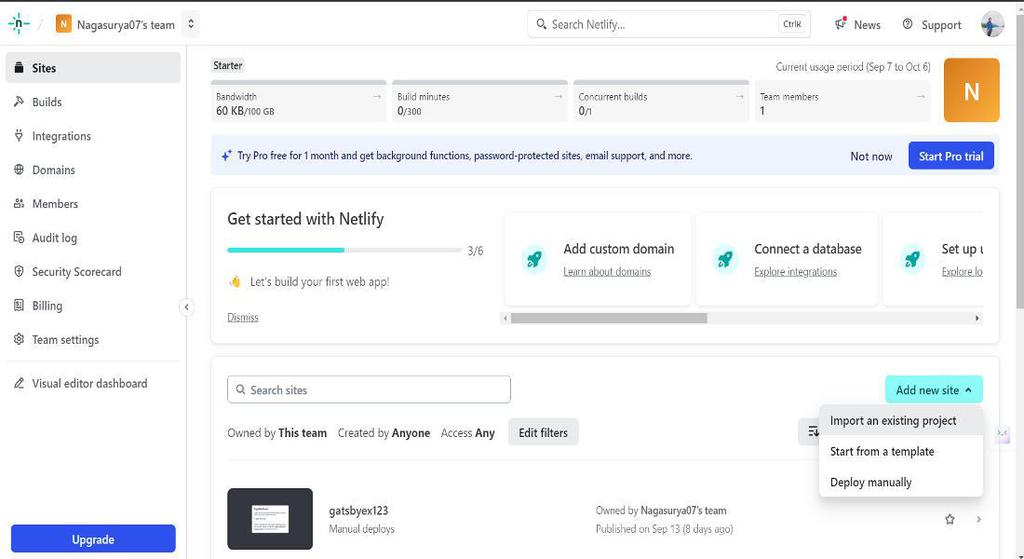Open the Billing sidebar icon
Viewport: 1024px width, 559px height.
point(19,306)
